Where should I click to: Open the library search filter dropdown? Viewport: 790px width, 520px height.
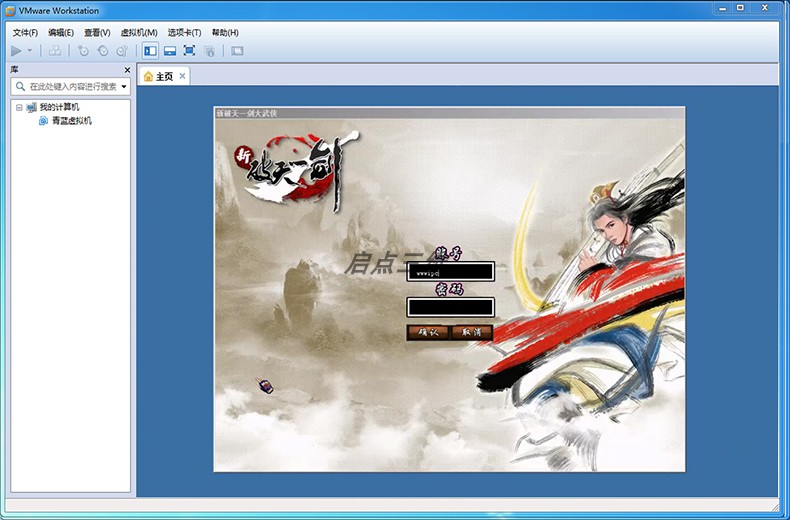pos(124,87)
